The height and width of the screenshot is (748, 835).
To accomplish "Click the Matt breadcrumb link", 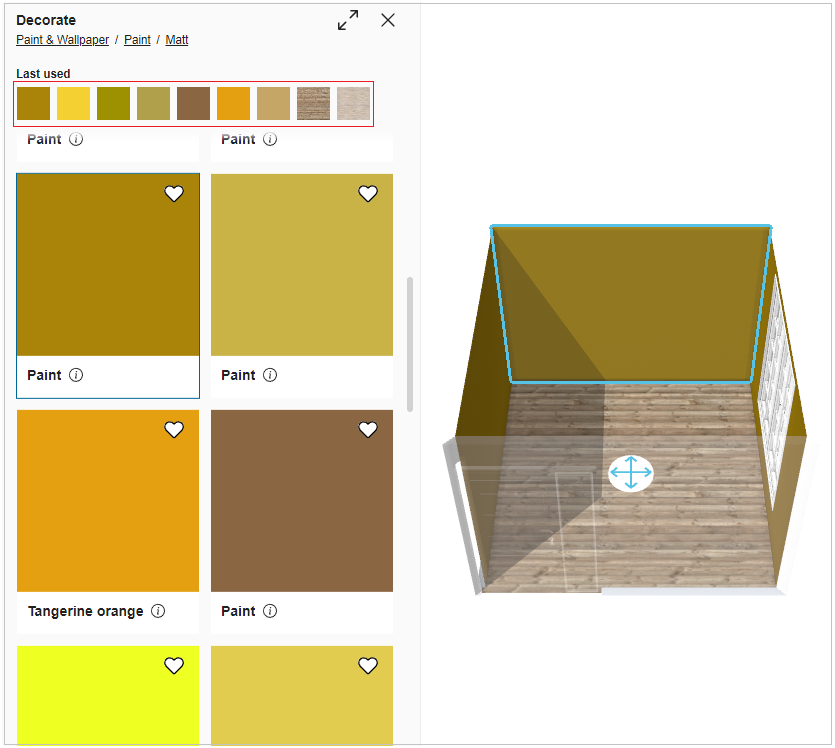I will click(x=176, y=40).
